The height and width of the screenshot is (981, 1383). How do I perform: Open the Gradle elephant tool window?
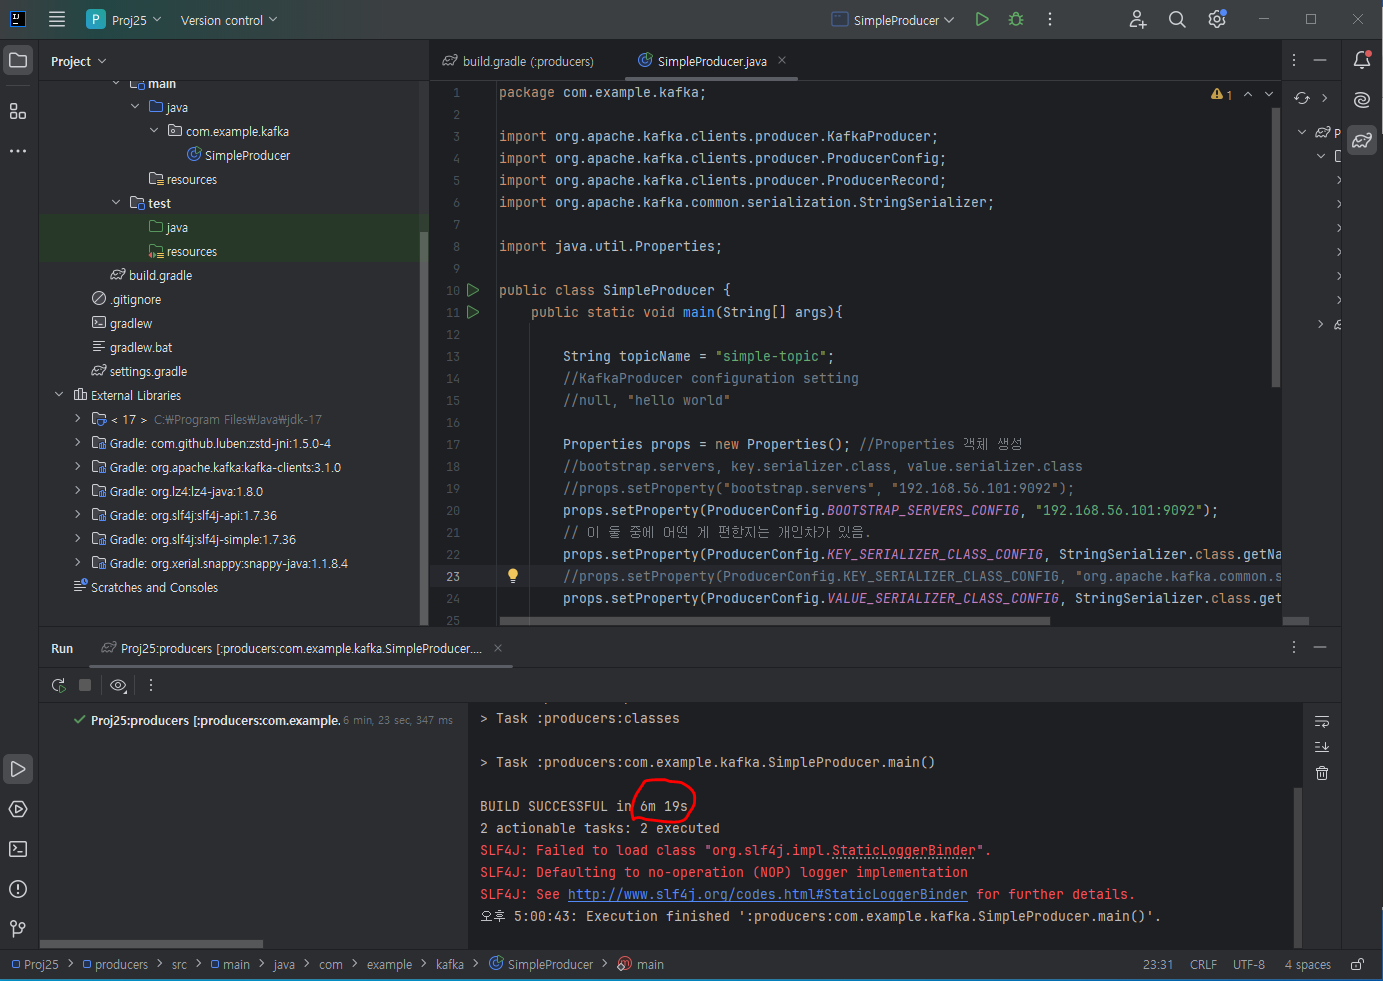point(1362,140)
